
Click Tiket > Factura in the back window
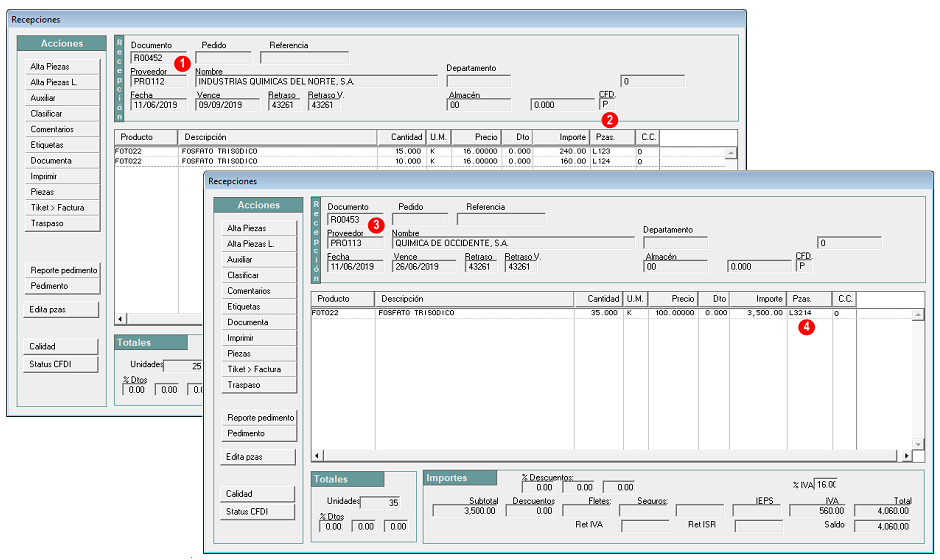pyautogui.click(x=62, y=207)
